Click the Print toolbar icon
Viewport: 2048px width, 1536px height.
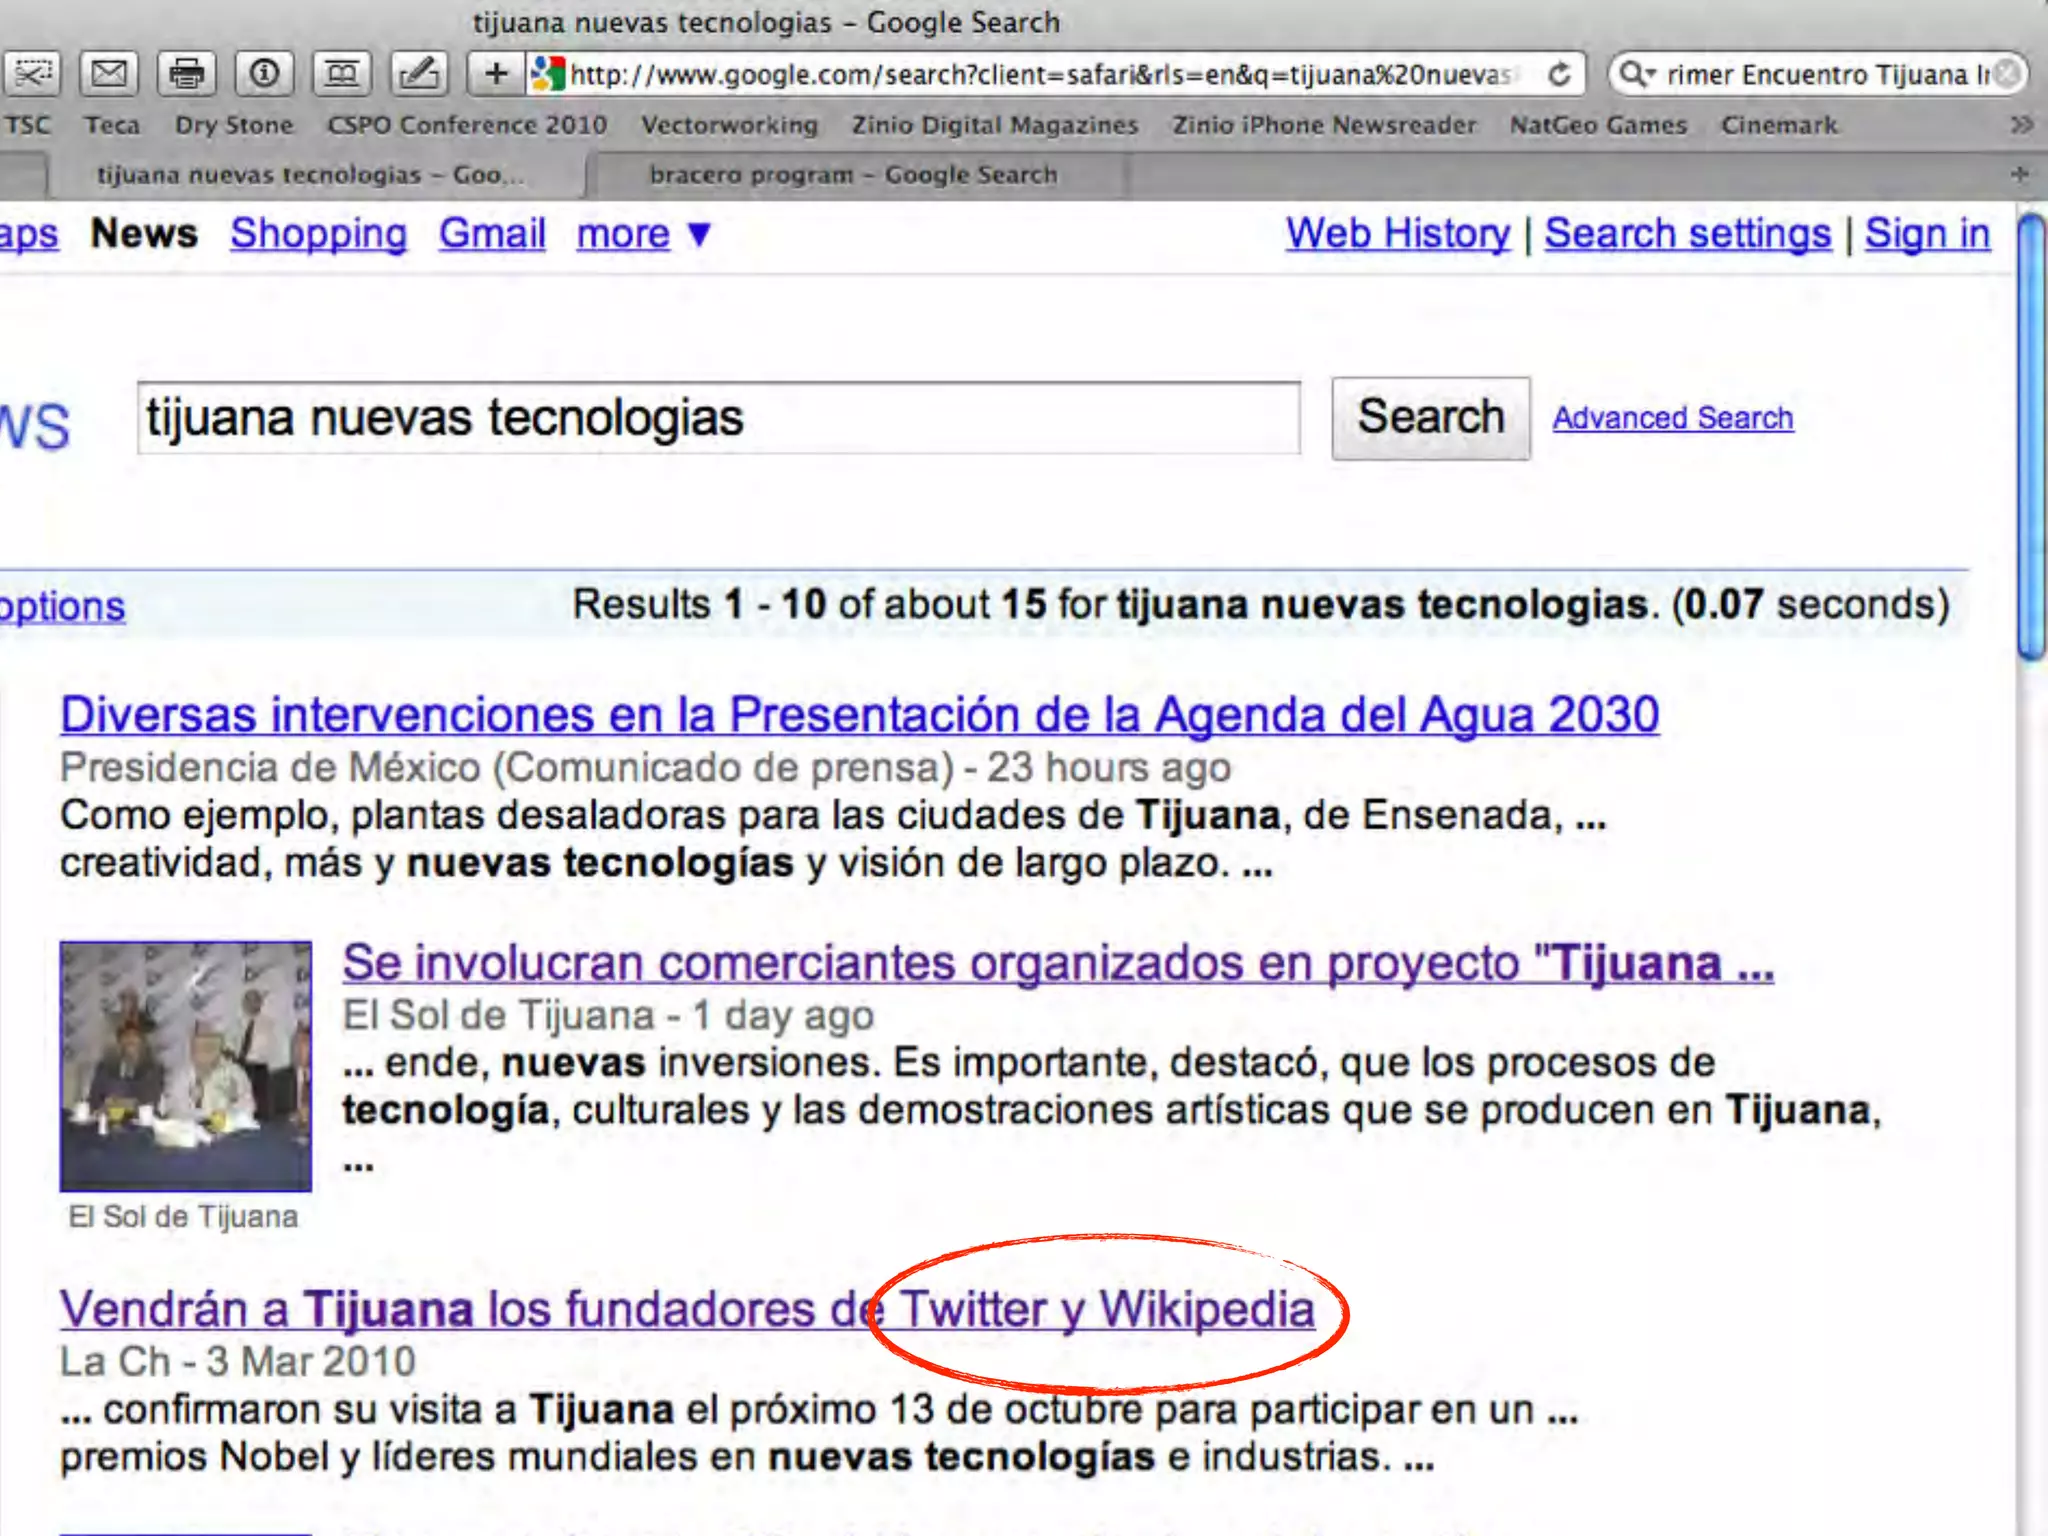tap(187, 73)
